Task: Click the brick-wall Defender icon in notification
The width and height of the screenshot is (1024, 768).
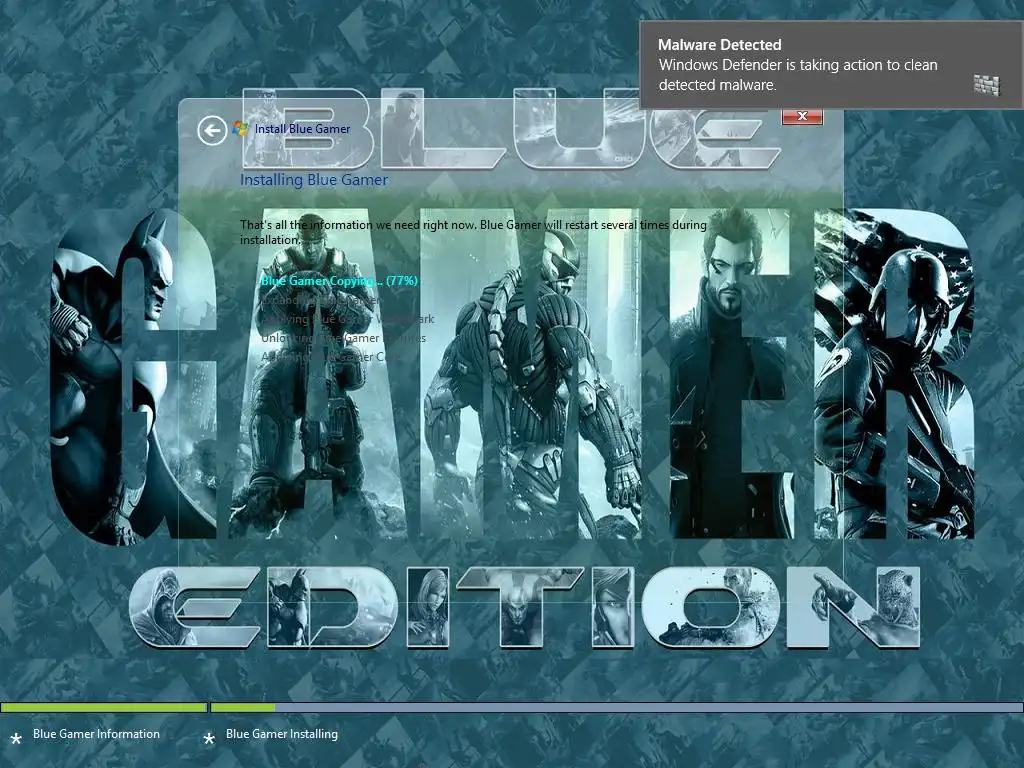Action: pos(986,85)
